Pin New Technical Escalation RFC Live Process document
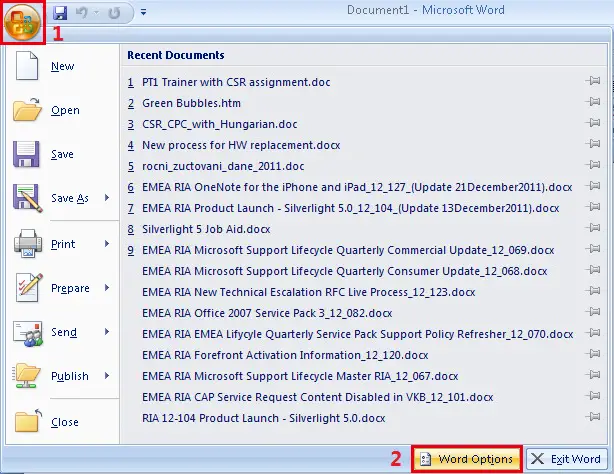Image resolution: width=614 pixels, height=474 pixels. pyautogui.click(x=593, y=291)
